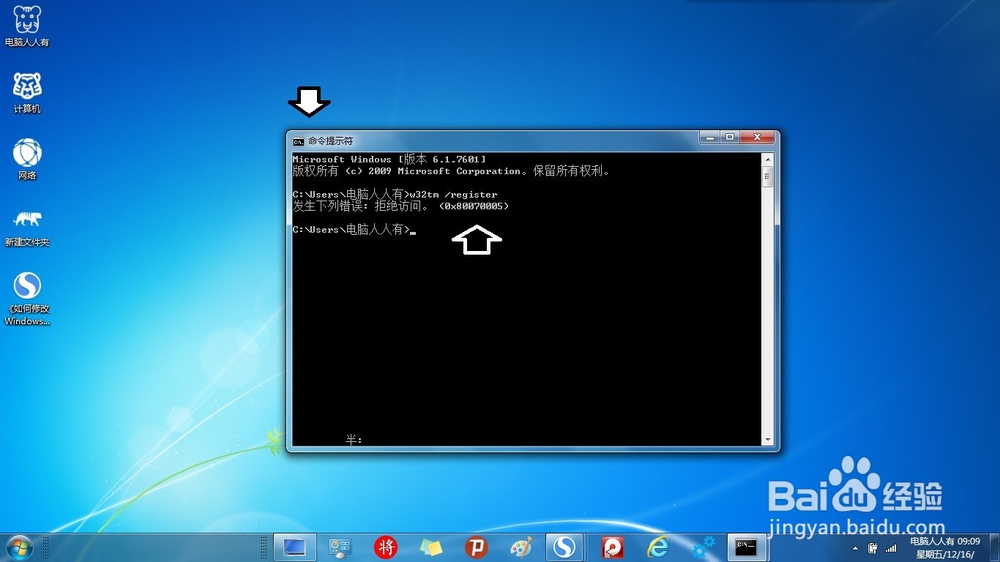Click the taskbar toolbar grip handle
The image size is (1000, 562).
(x=264, y=547)
